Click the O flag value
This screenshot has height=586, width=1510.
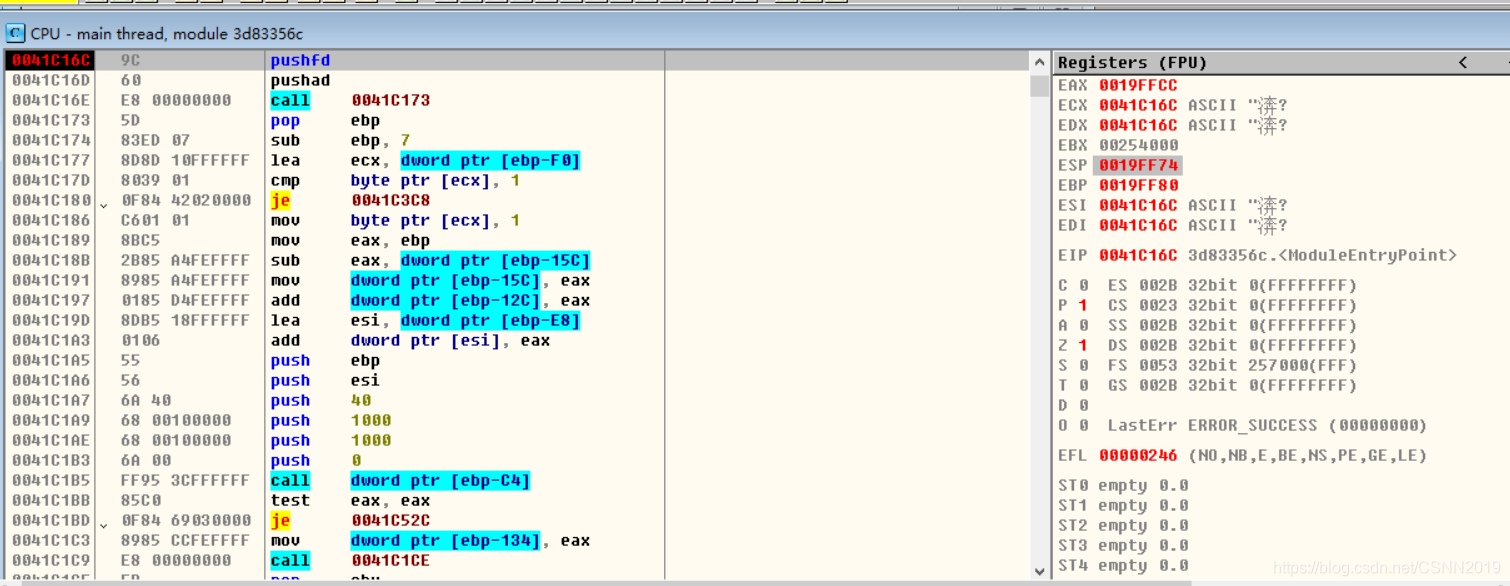(x=1083, y=425)
